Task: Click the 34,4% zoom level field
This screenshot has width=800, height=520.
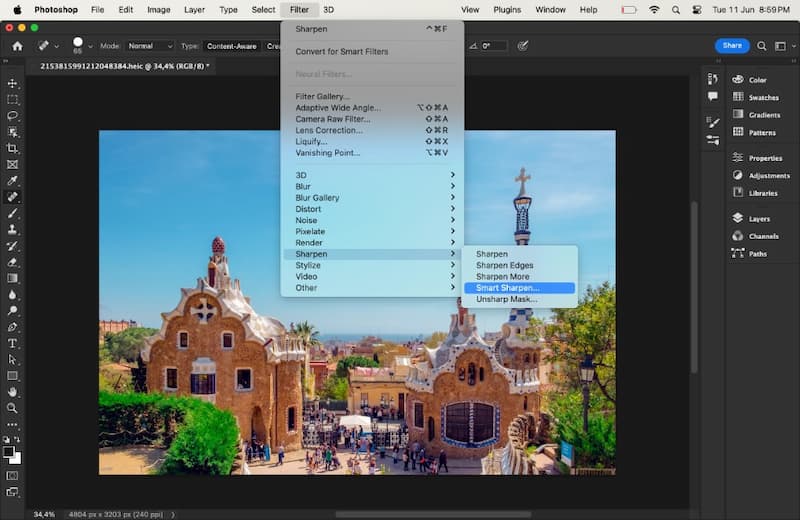Action: [44, 514]
